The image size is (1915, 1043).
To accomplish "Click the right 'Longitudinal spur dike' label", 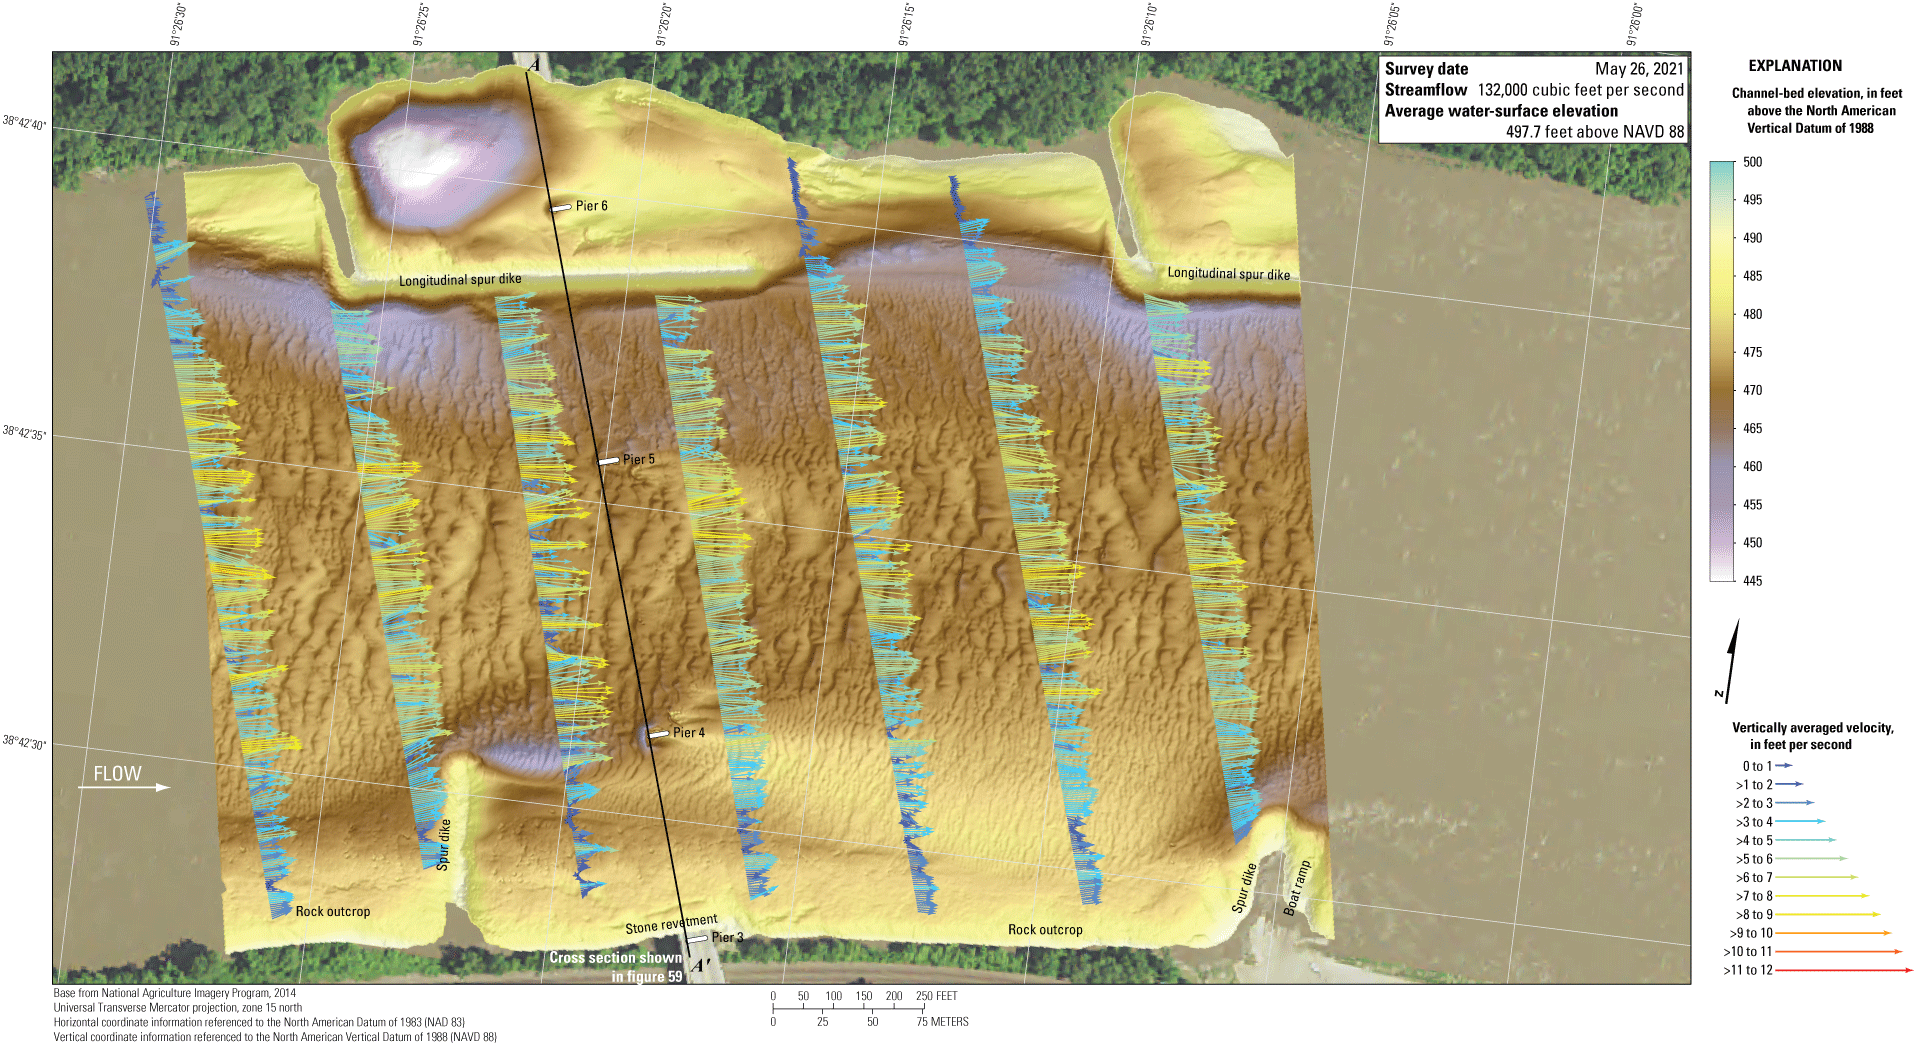I will point(1229,273).
